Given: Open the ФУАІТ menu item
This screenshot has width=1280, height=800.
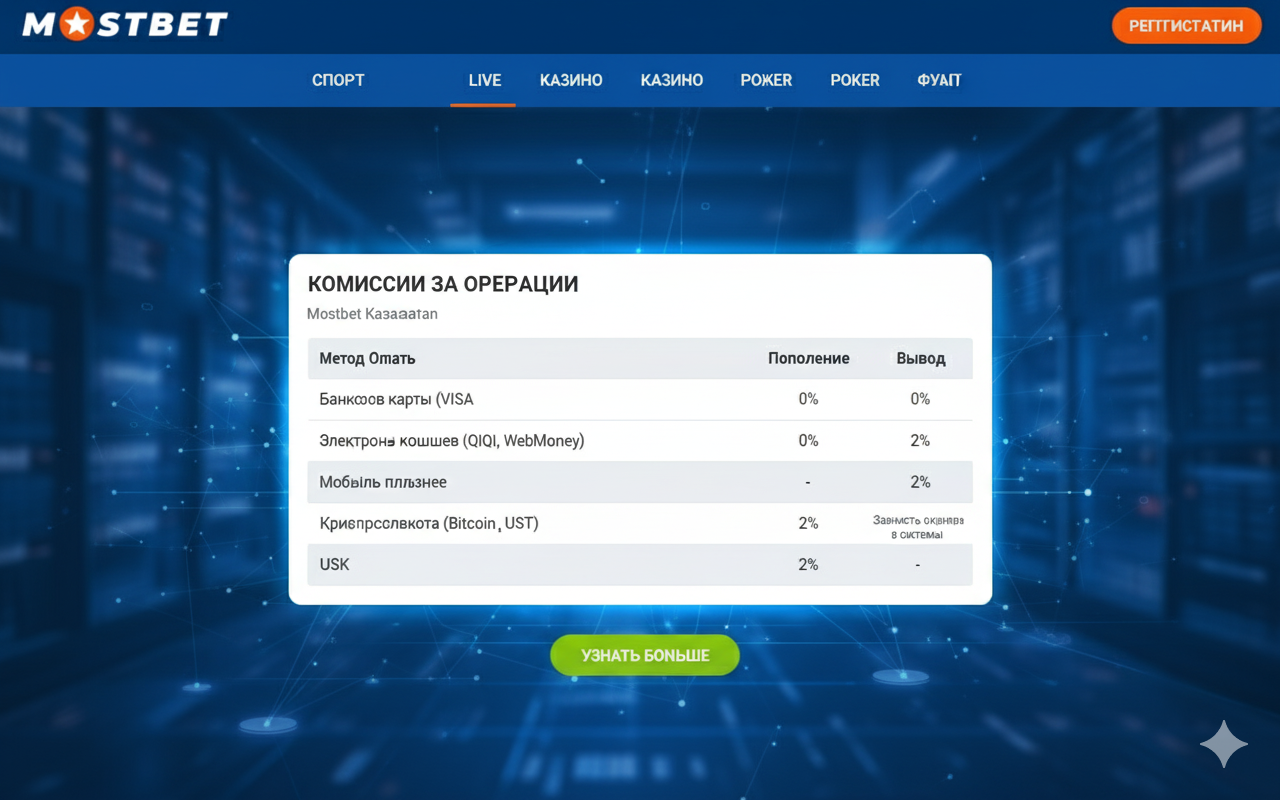Looking at the screenshot, I should point(939,80).
